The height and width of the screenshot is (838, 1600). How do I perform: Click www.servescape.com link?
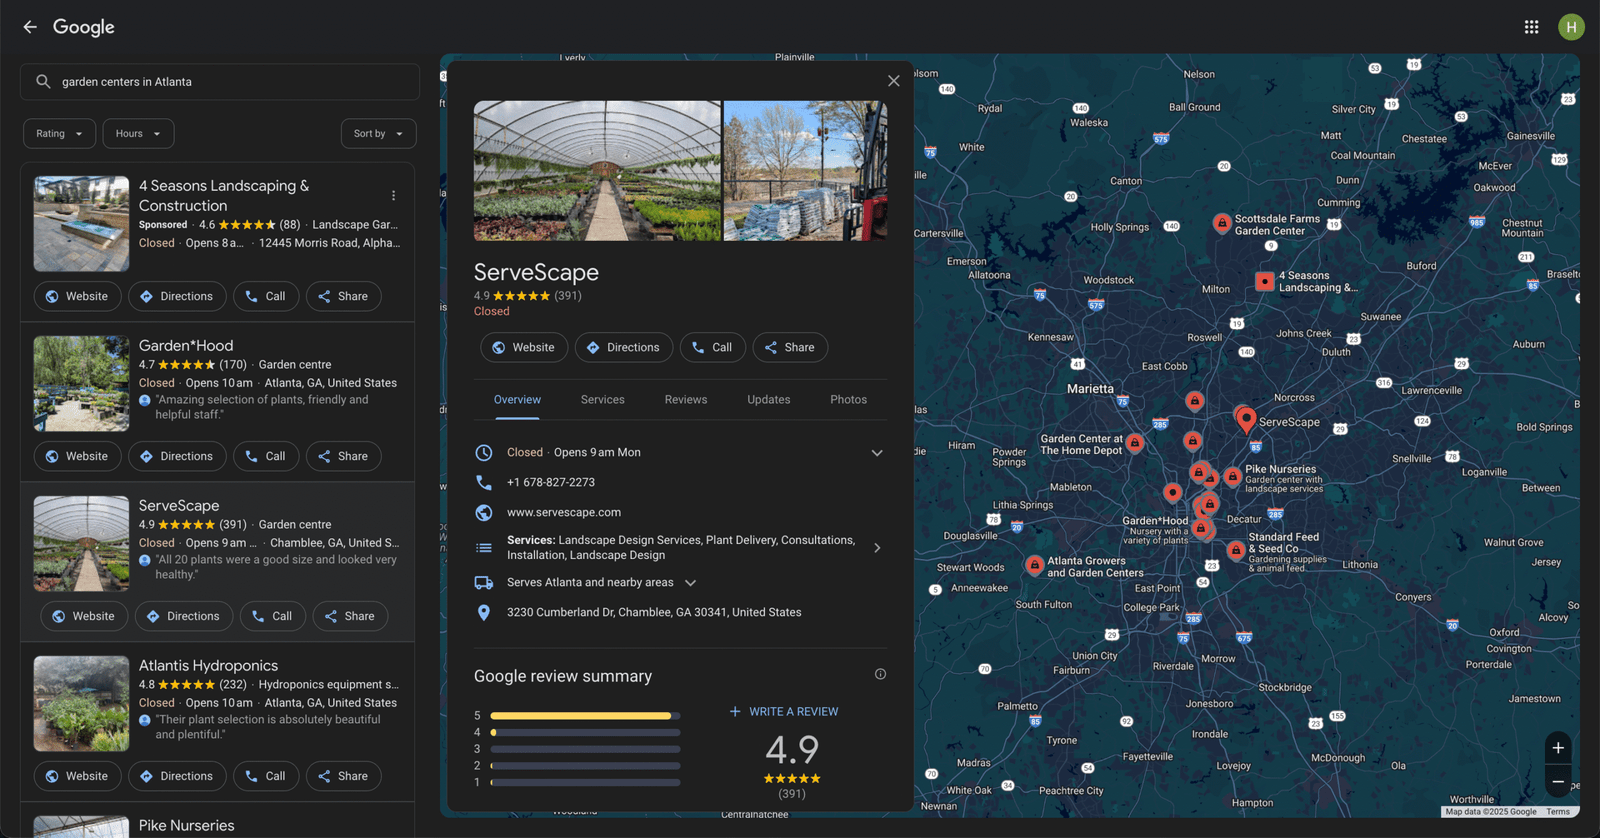(x=564, y=512)
